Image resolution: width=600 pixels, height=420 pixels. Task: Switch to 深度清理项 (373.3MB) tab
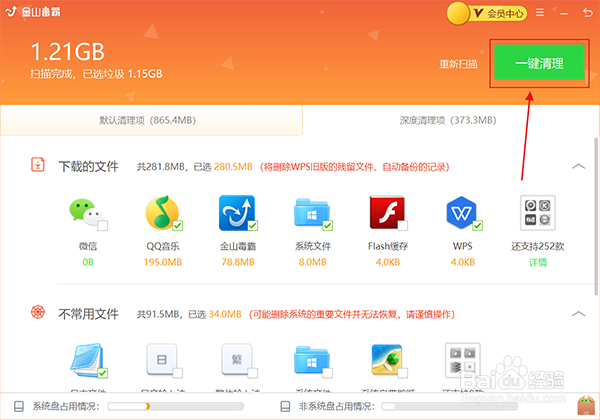448,120
